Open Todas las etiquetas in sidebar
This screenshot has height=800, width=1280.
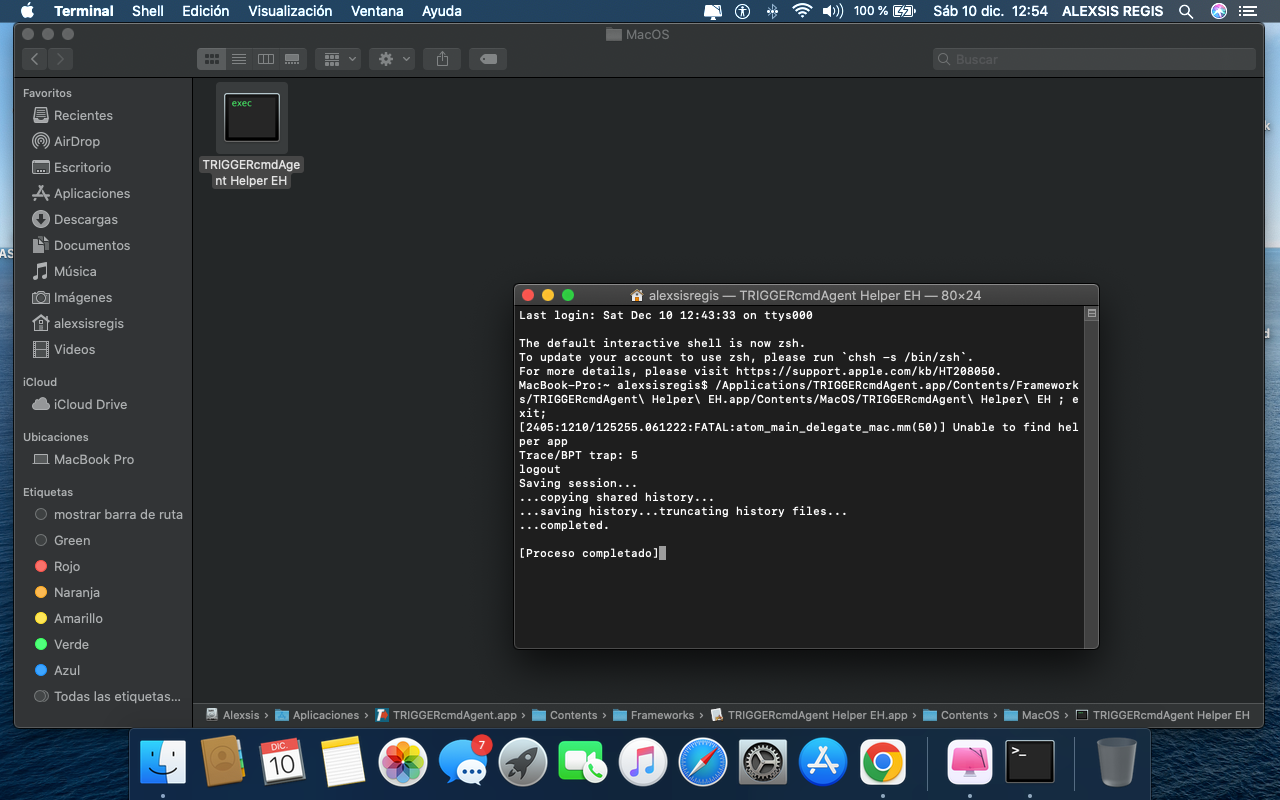pyautogui.click(x=117, y=696)
